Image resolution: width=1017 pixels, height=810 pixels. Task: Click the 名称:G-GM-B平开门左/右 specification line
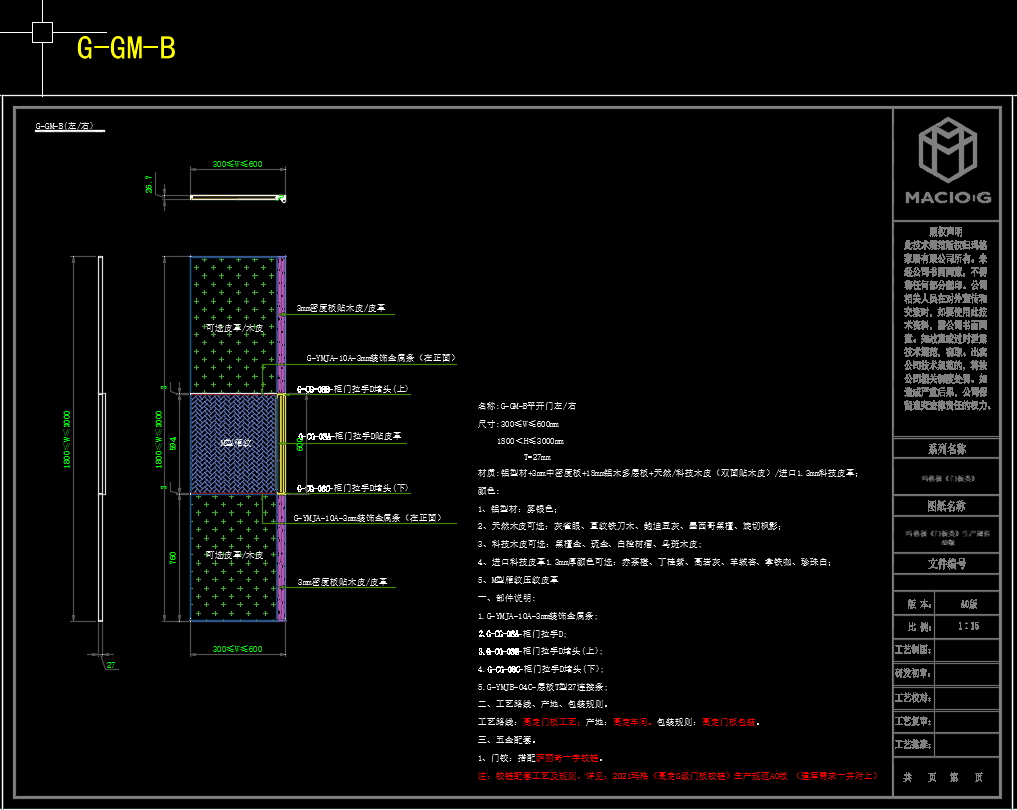526,406
